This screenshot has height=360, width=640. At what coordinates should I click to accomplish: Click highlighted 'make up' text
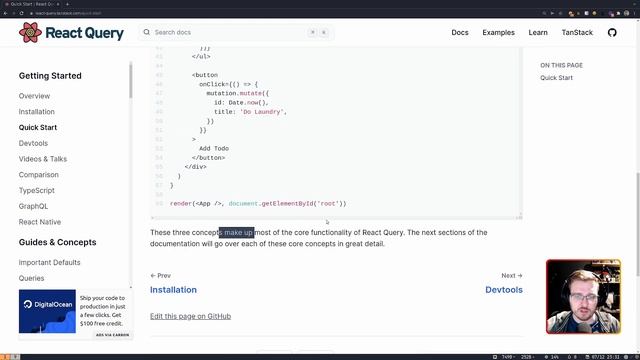coord(237,233)
